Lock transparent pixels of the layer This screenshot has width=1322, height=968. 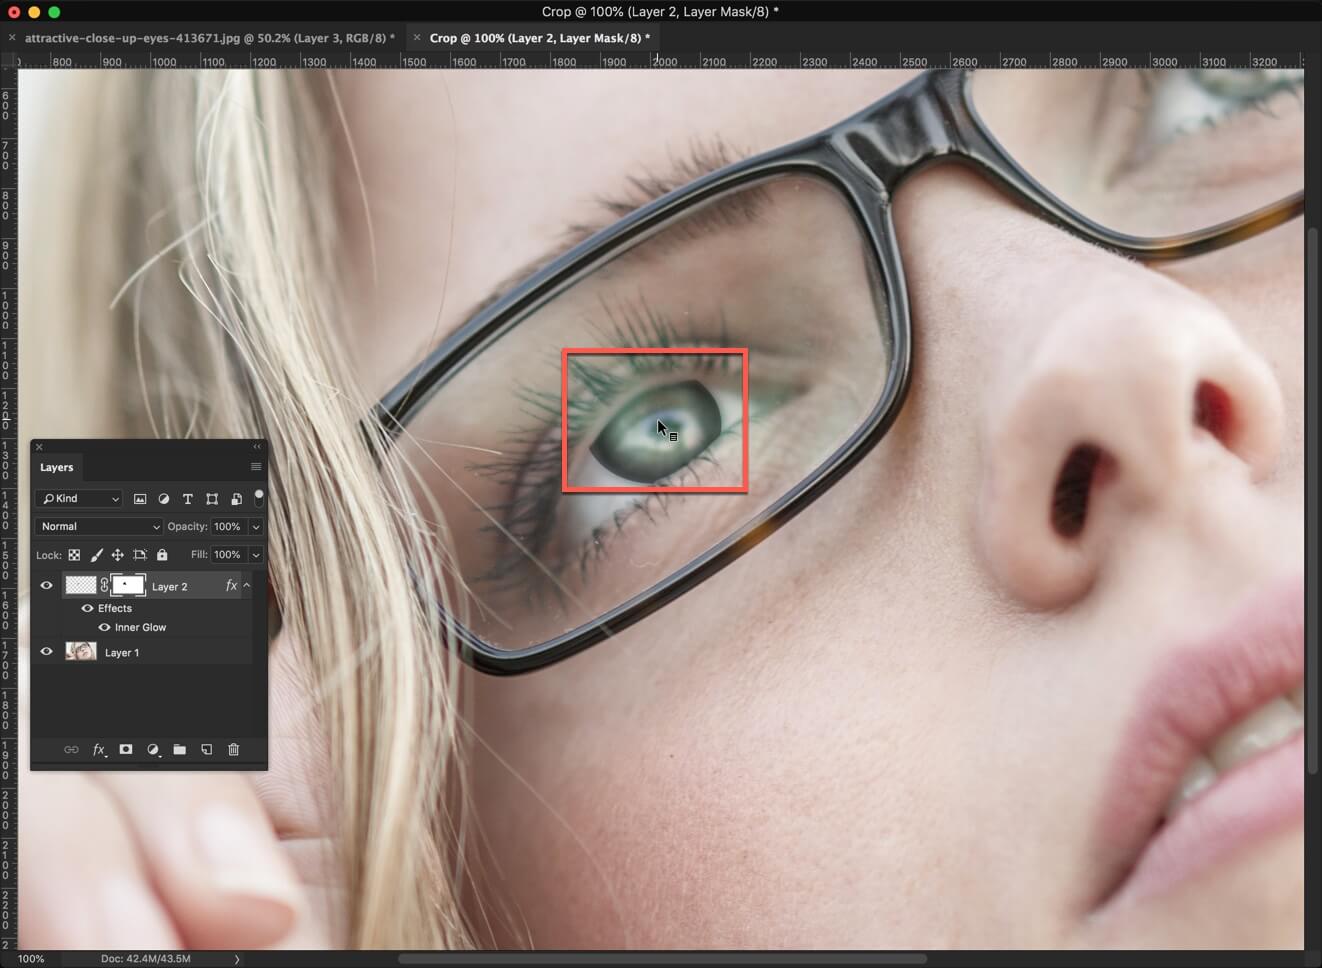[74, 555]
